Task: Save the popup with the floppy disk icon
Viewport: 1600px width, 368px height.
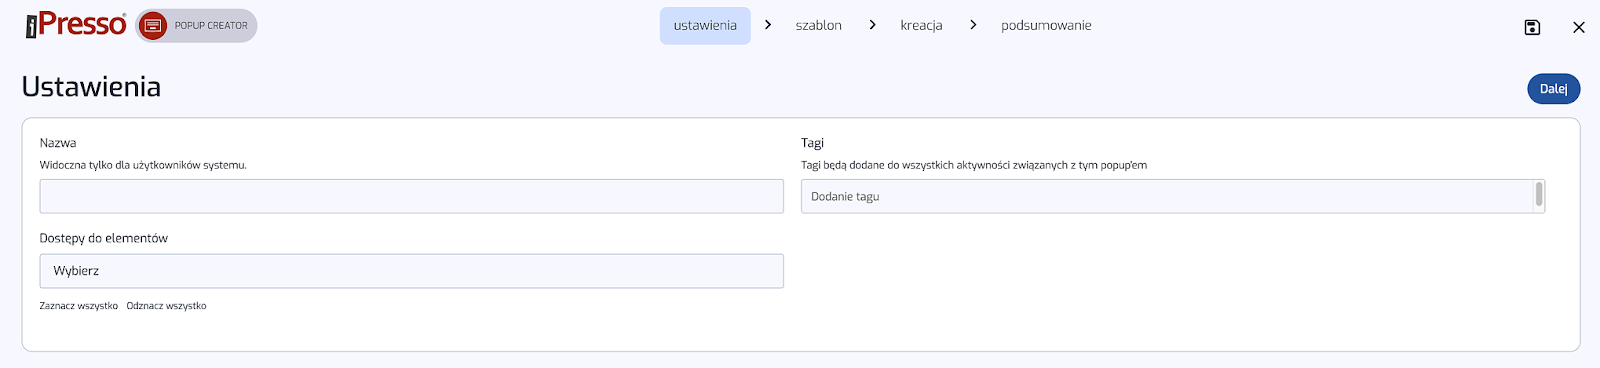Action: 1532,27
